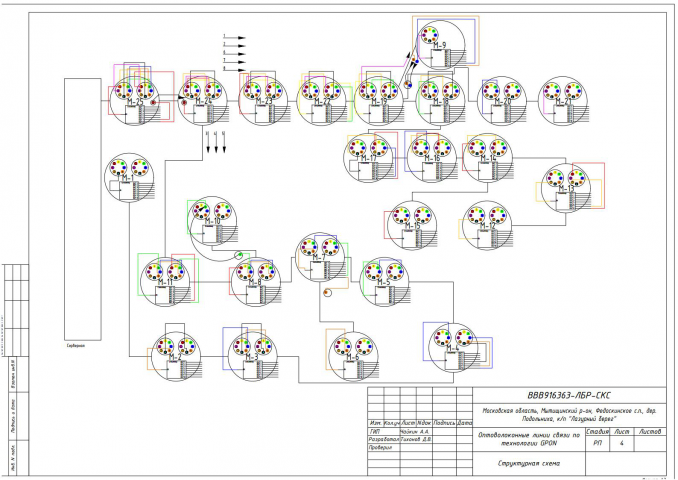Click the M-23 node label

(264, 102)
